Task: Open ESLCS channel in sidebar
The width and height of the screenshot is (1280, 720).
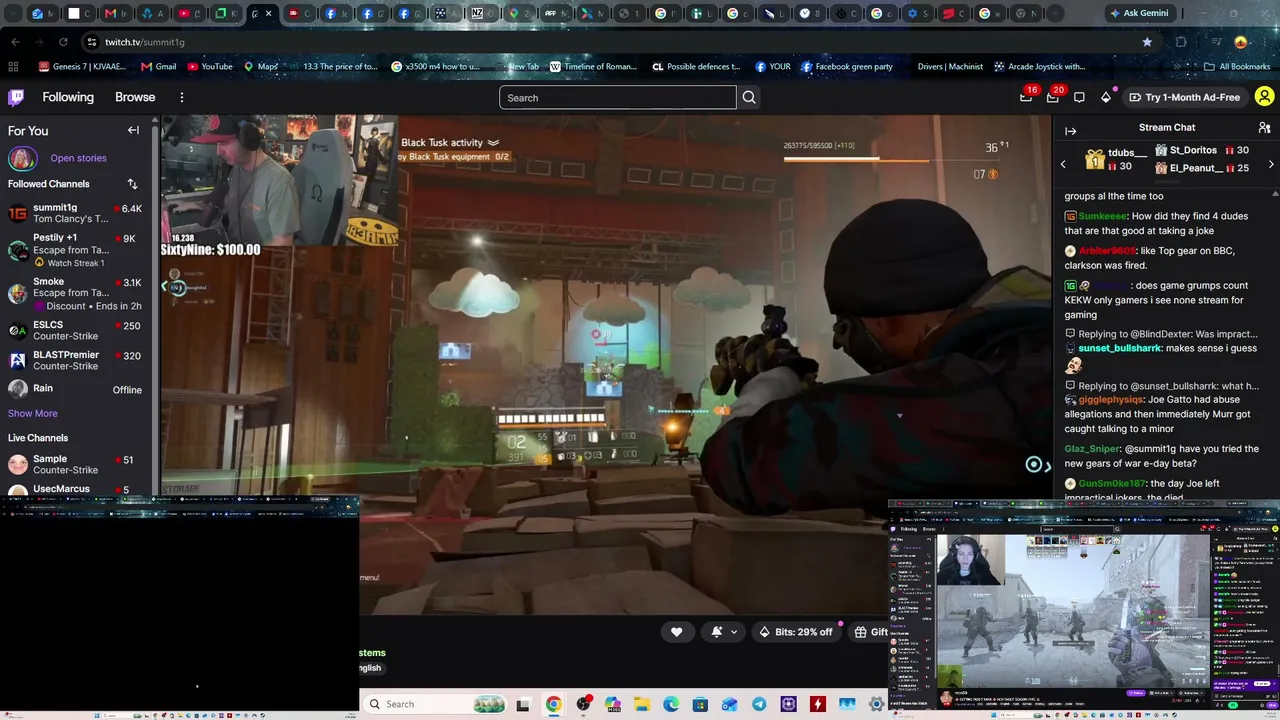Action: pyautogui.click(x=75, y=330)
